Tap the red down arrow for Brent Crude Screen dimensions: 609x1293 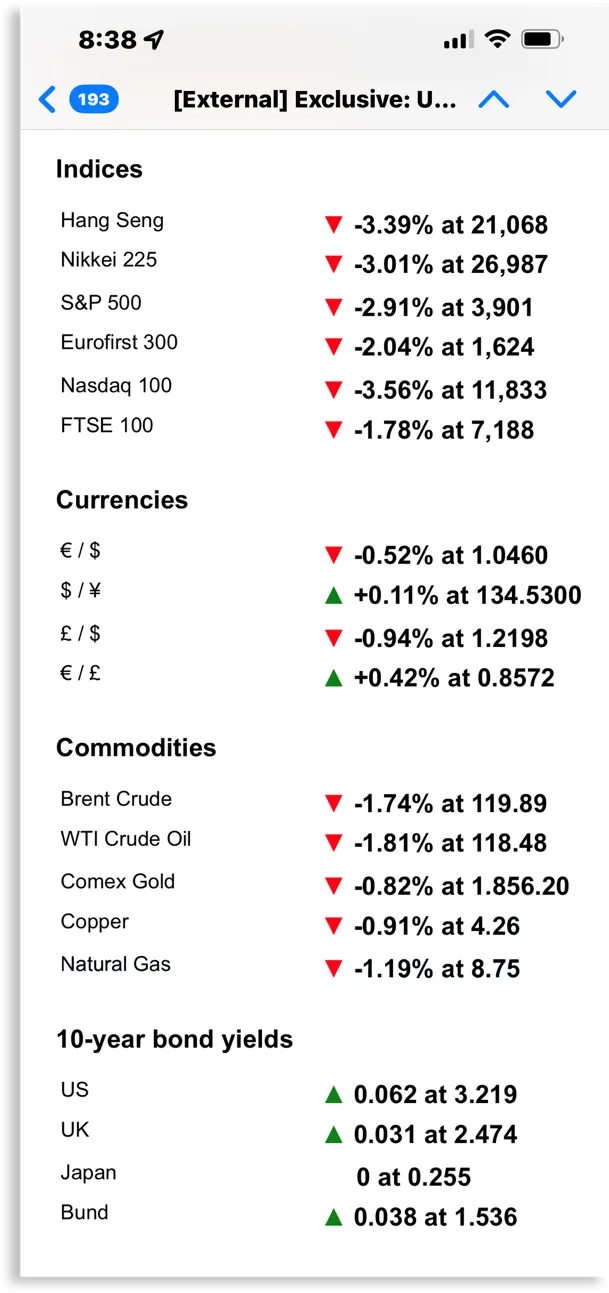pyautogui.click(x=334, y=803)
